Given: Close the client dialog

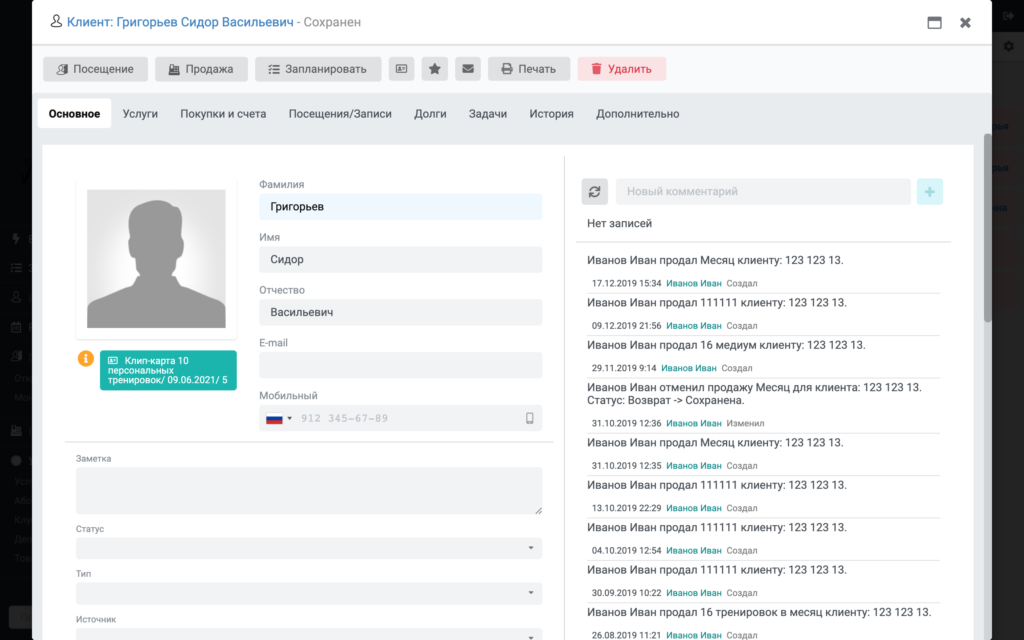Looking at the screenshot, I should (x=965, y=22).
